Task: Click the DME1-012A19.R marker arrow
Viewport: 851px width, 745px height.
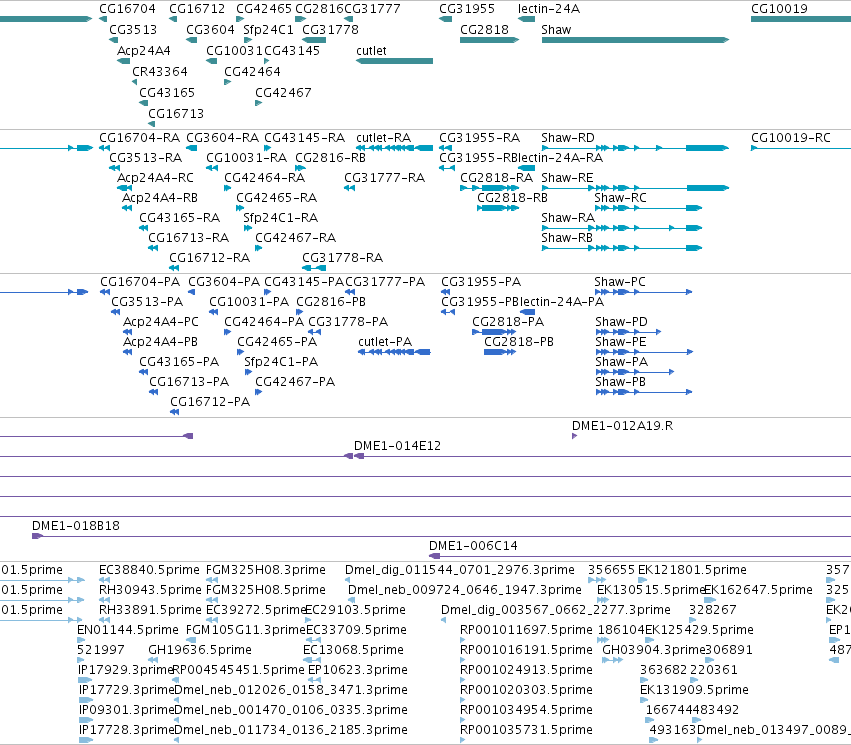Action: point(574,436)
